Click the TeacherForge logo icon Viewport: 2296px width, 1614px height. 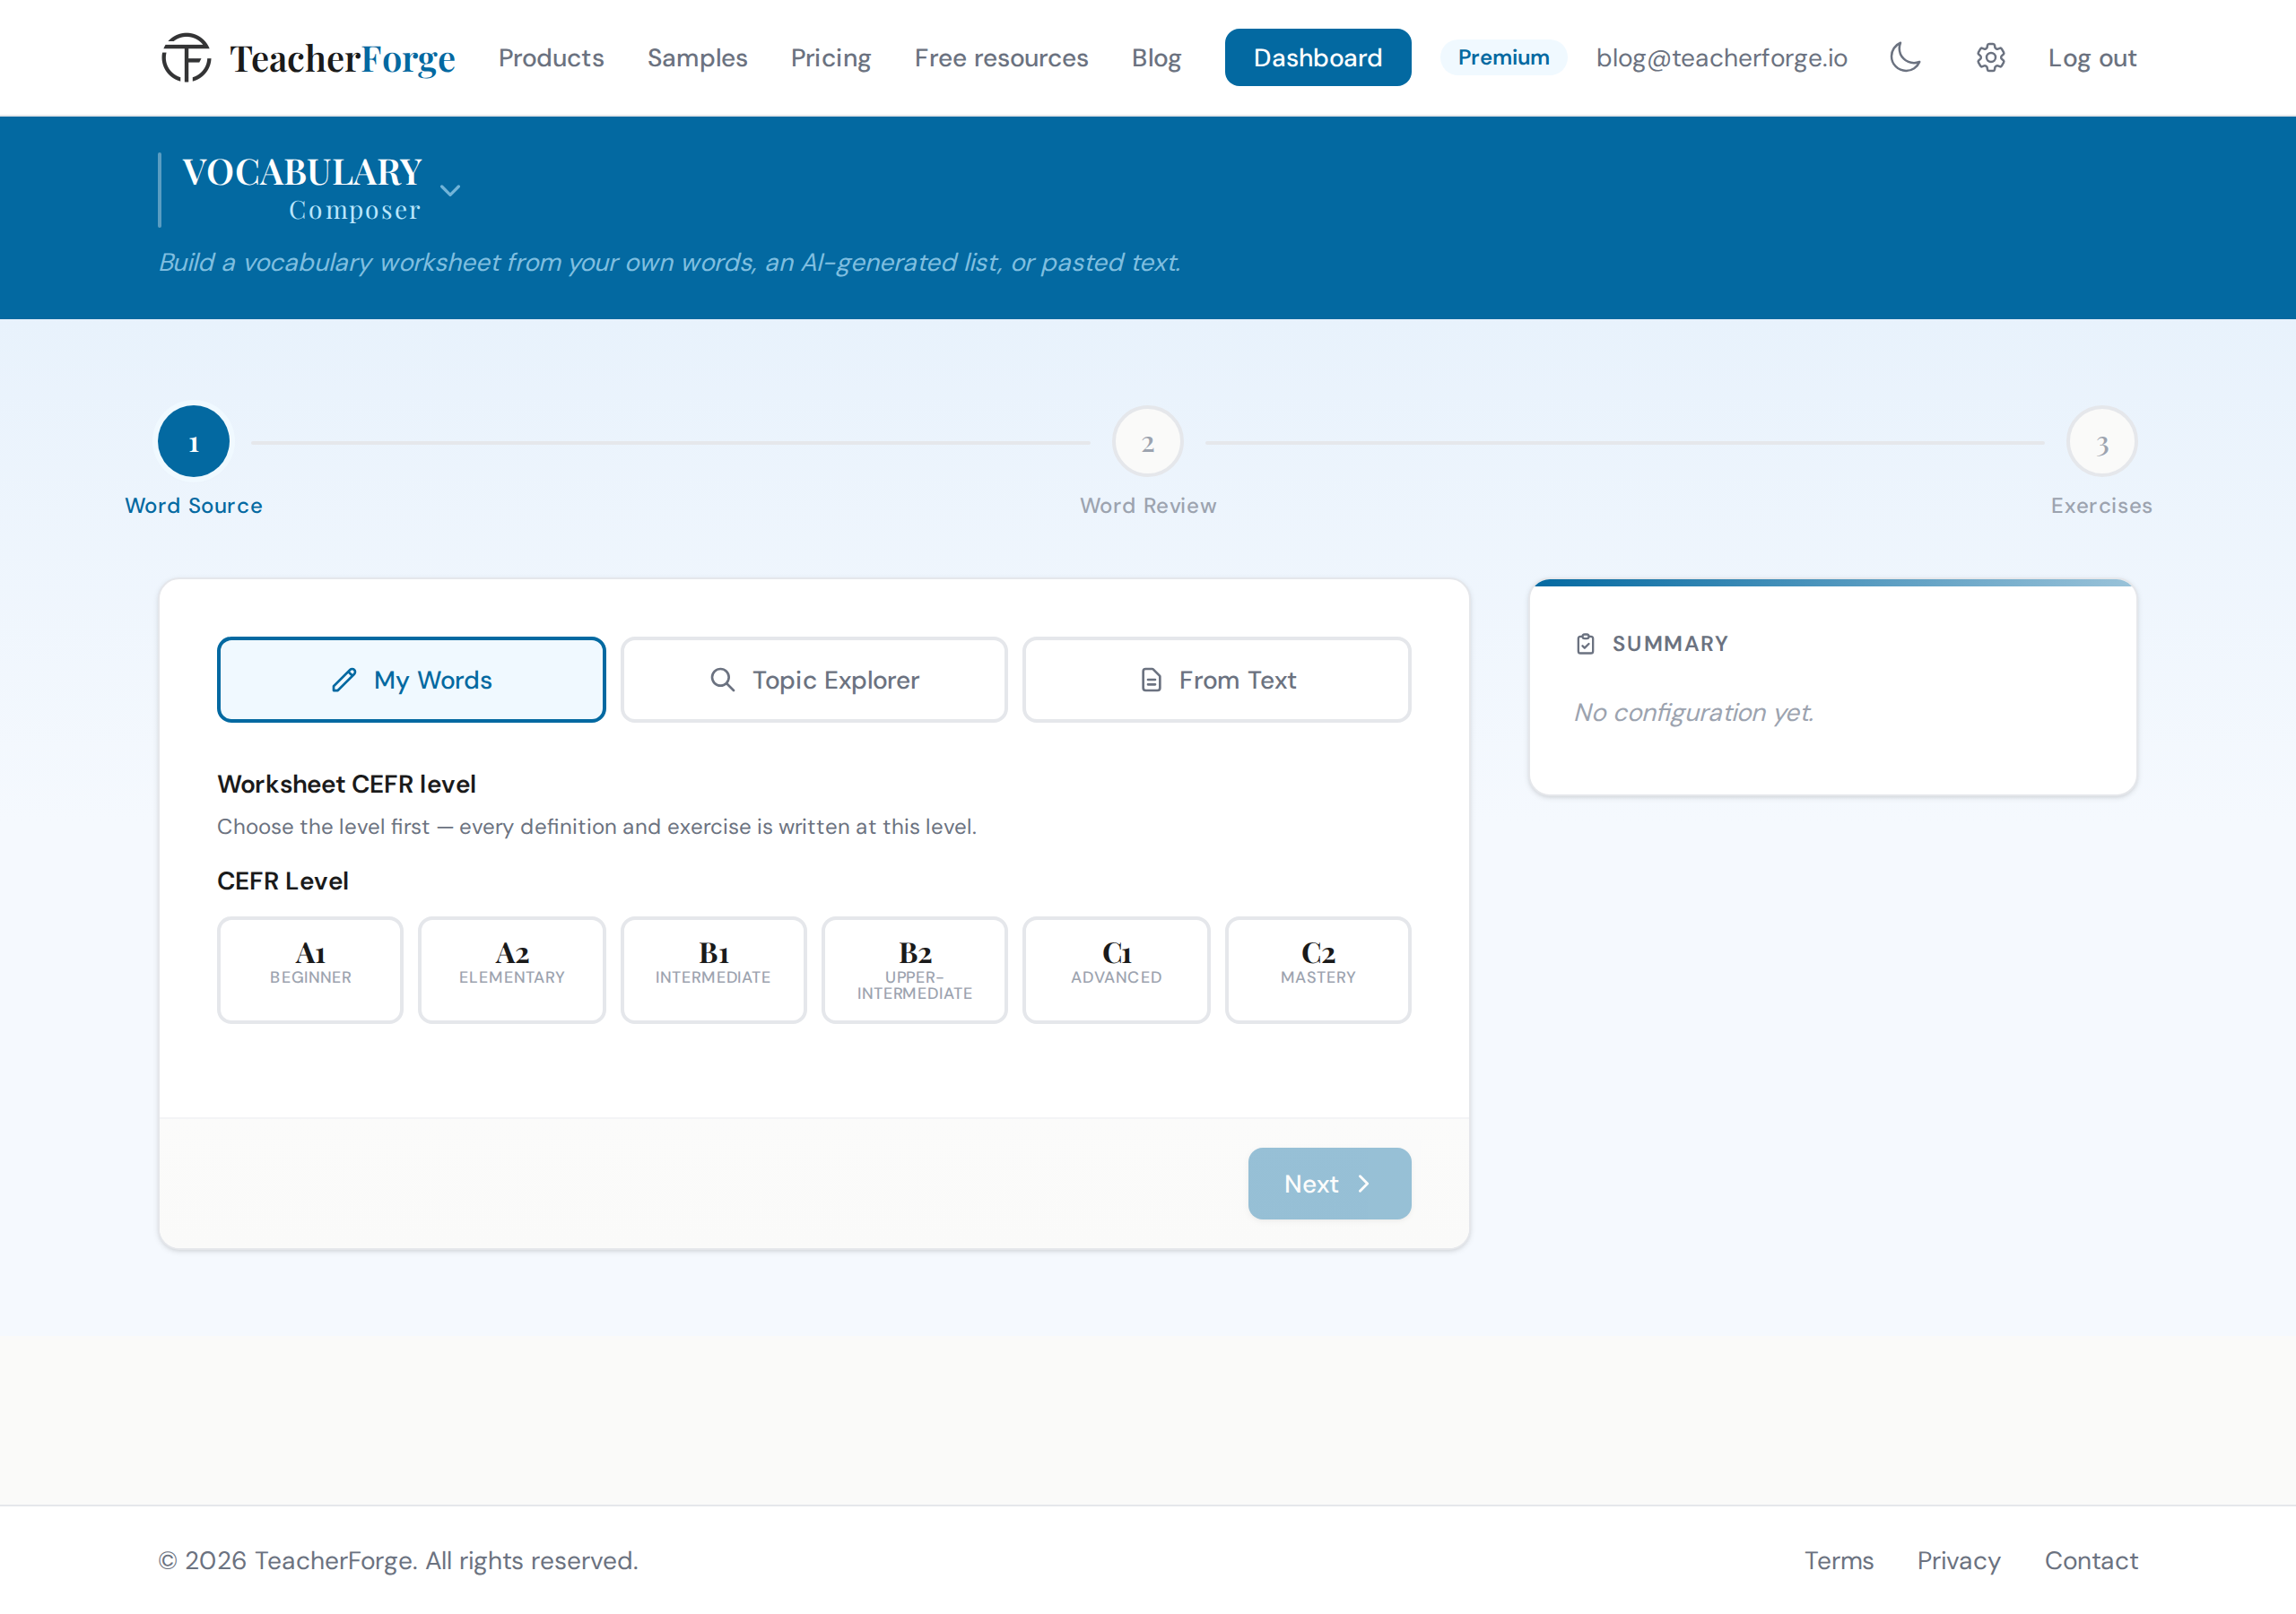coord(187,57)
